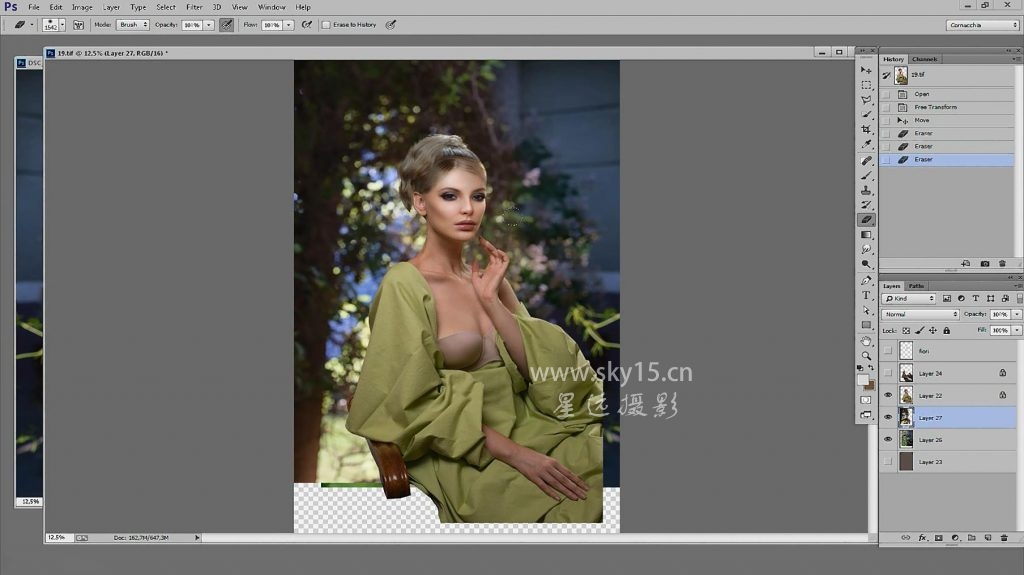Hide Layer 22 with its eye icon
The image size is (1024, 575).
[888, 395]
